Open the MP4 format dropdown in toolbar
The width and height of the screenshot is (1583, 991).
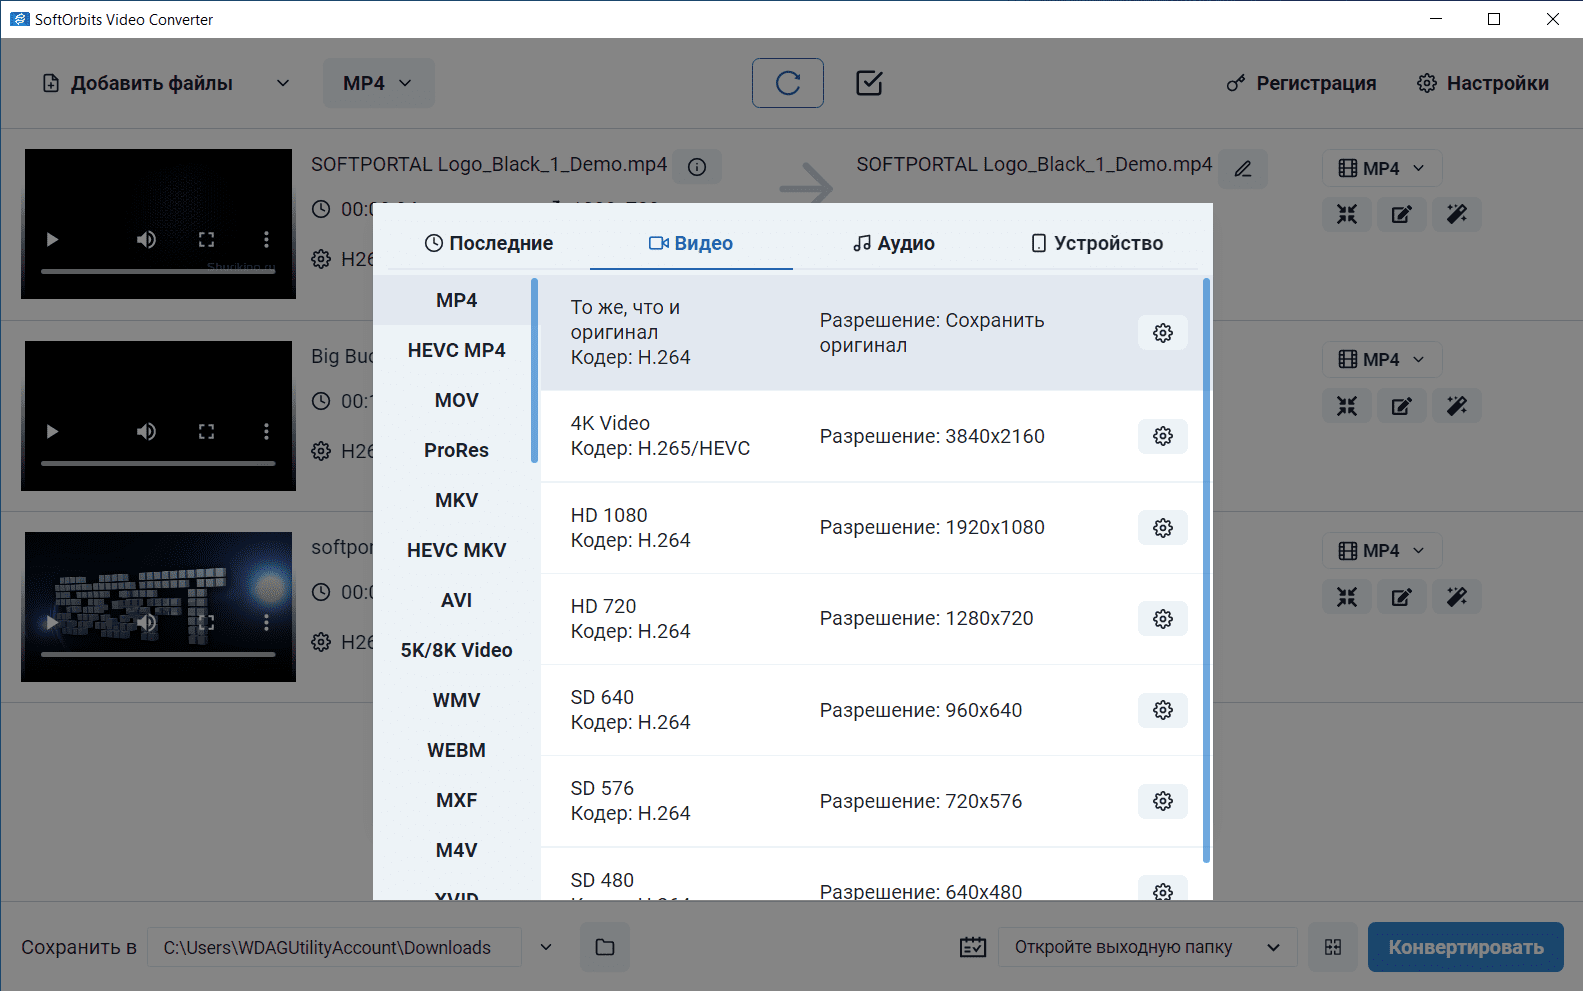(378, 83)
